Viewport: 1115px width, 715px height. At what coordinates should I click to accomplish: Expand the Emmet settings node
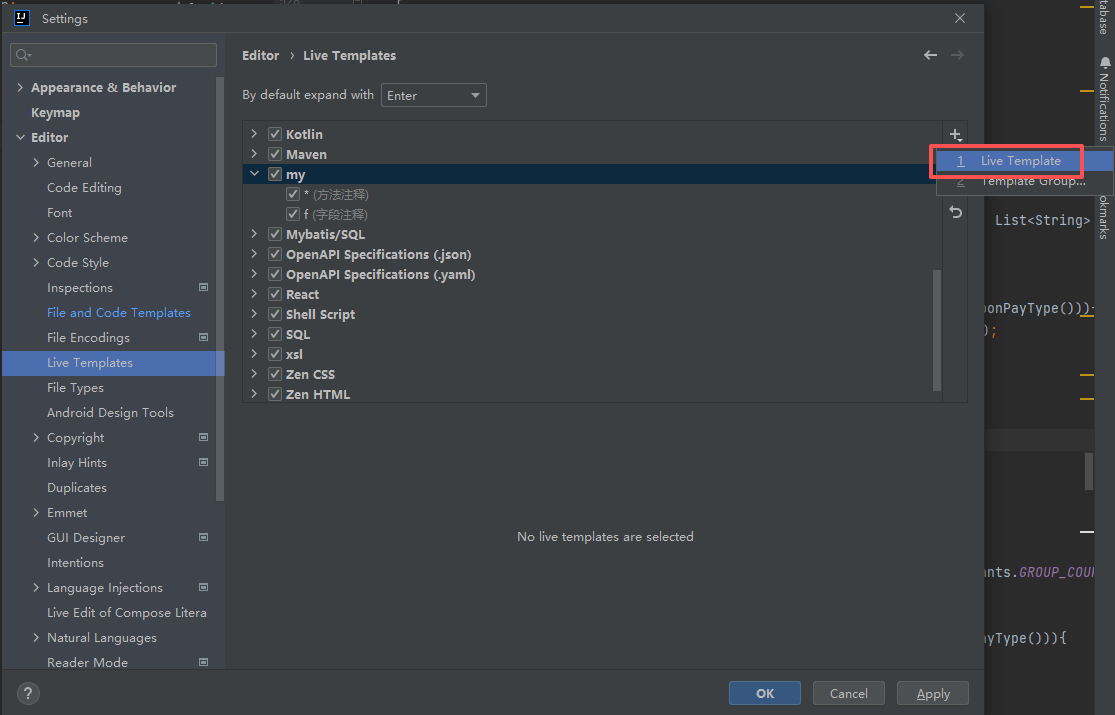click(x=36, y=512)
